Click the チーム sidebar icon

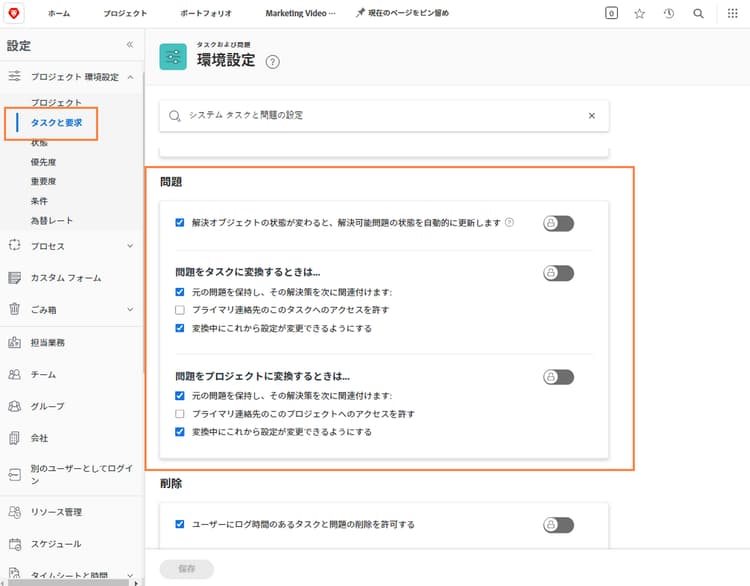click(15, 374)
